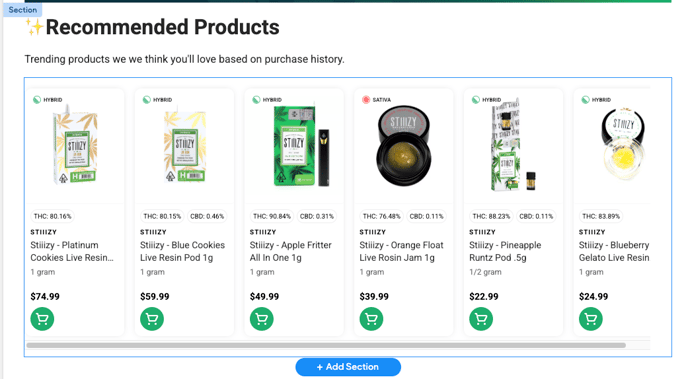
Task: Open Stiiizy - Pineapple Runtz Pod .5g title
Action: click(505, 251)
